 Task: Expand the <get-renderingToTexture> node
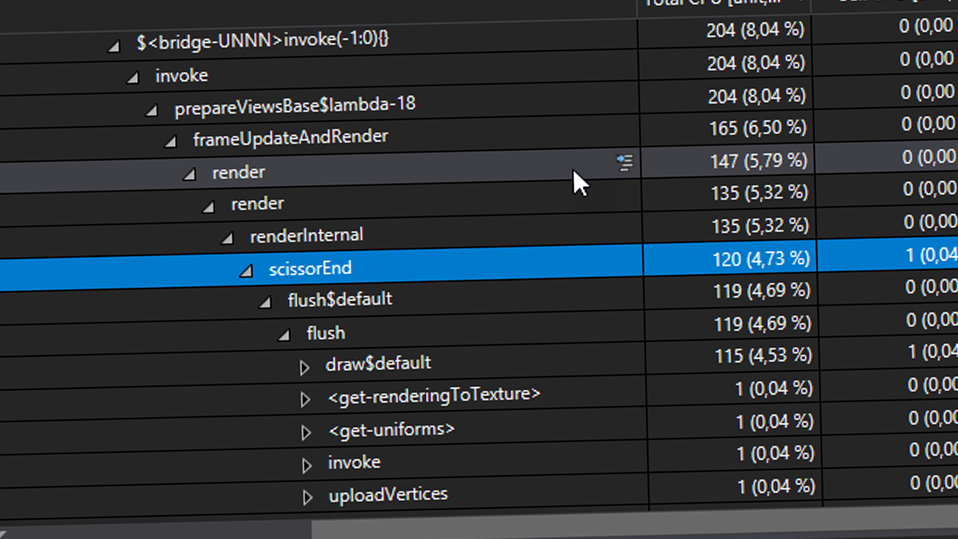(x=305, y=400)
